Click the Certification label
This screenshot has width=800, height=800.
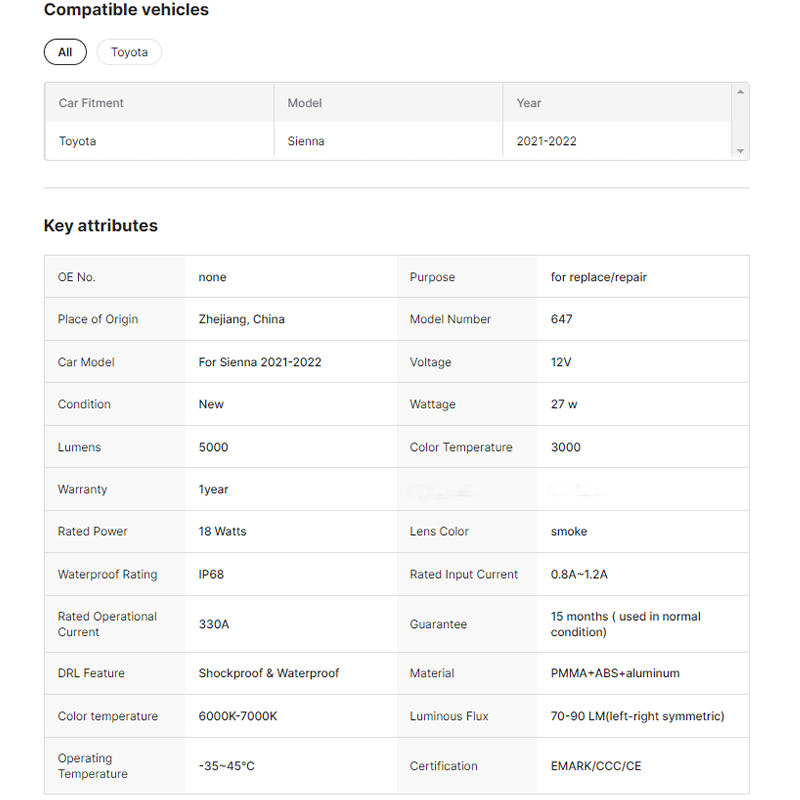(x=443, y=766)
